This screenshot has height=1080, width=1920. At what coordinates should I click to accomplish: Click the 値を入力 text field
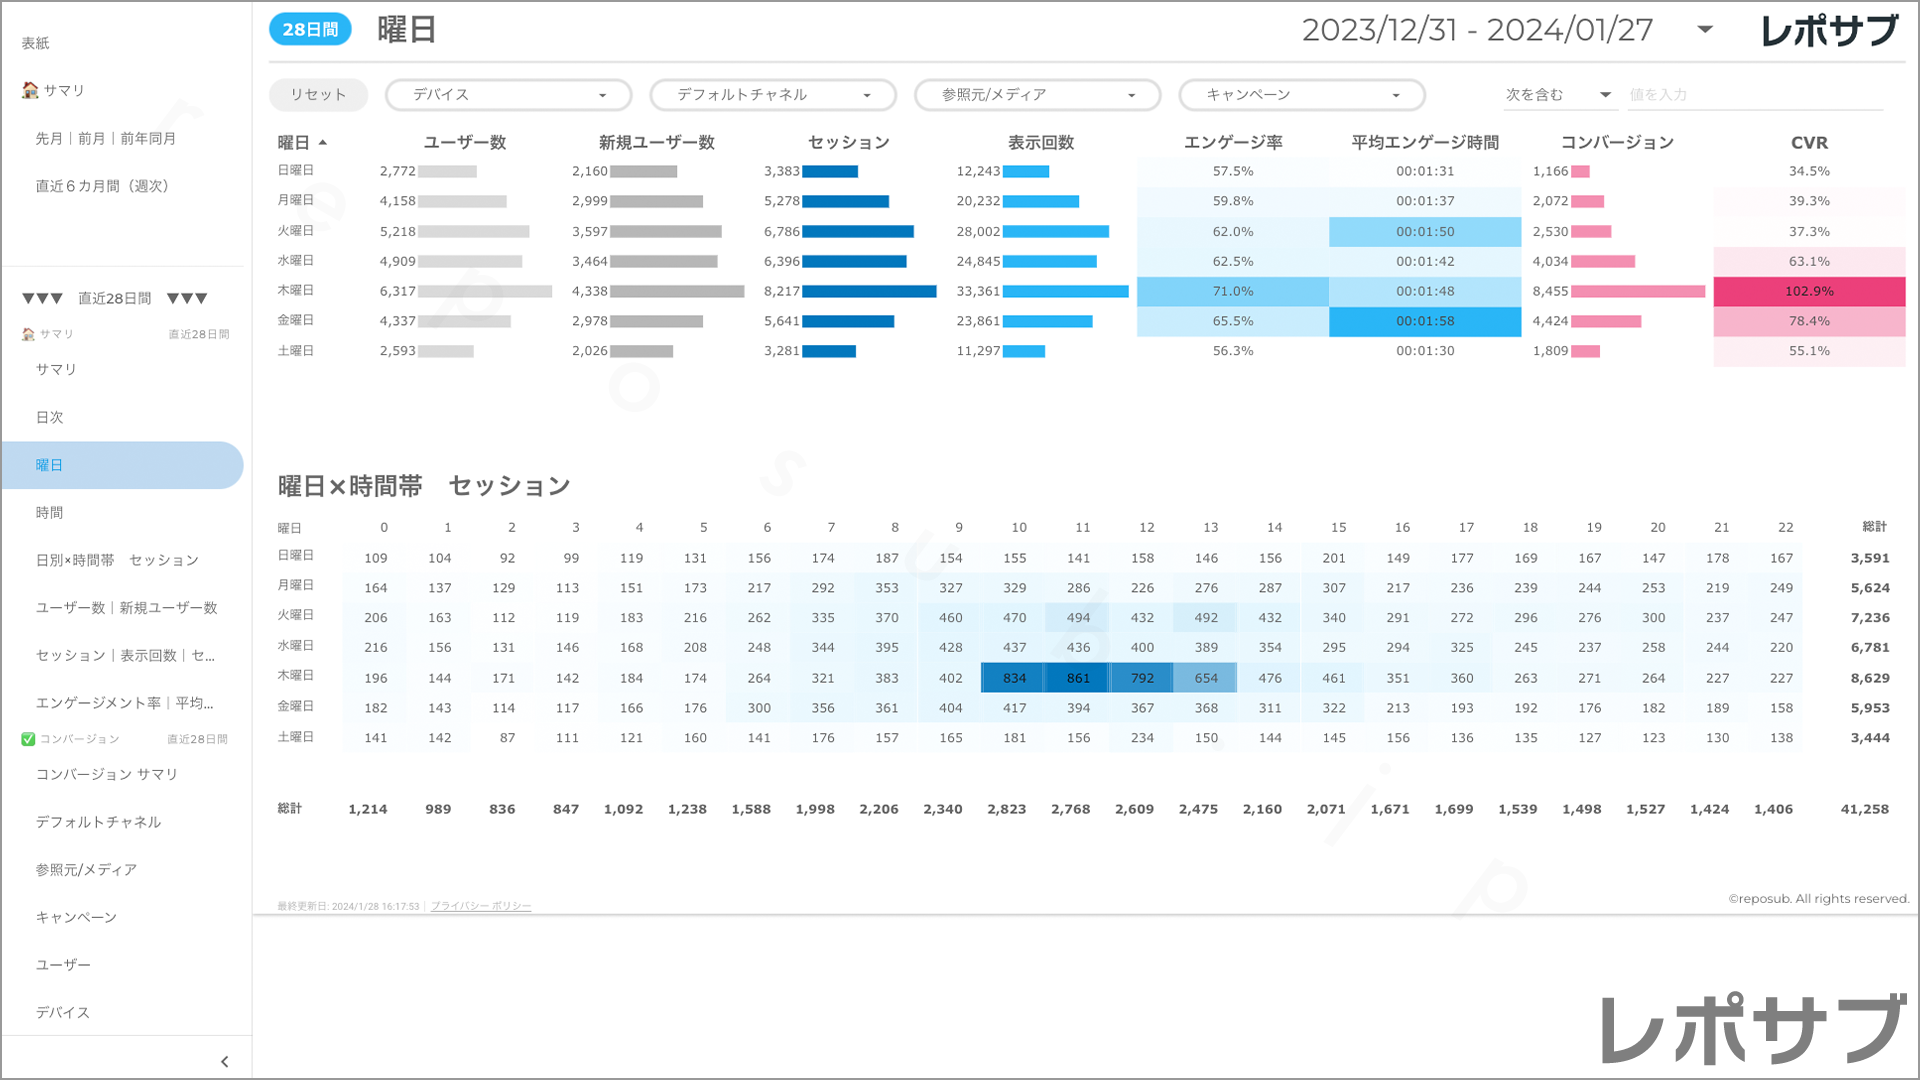(1754, 95)
